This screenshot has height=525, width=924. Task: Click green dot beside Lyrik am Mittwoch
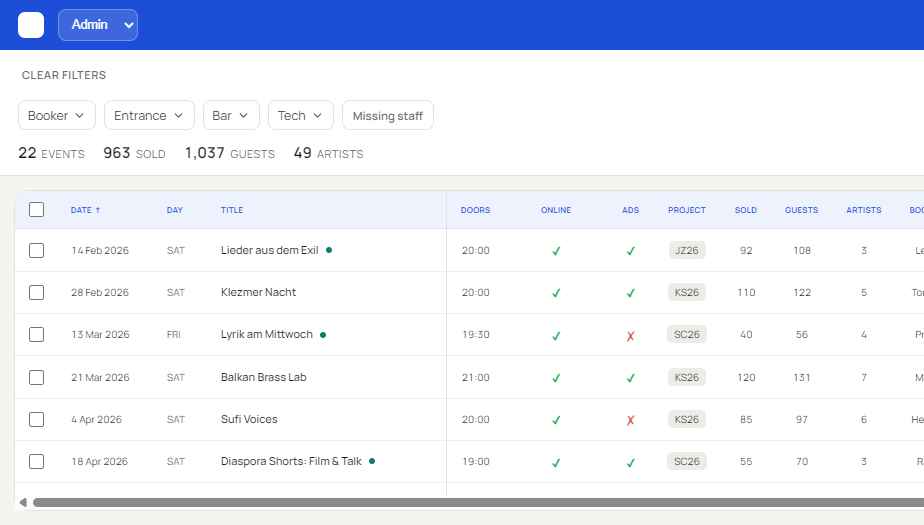[x=323, y=335]
